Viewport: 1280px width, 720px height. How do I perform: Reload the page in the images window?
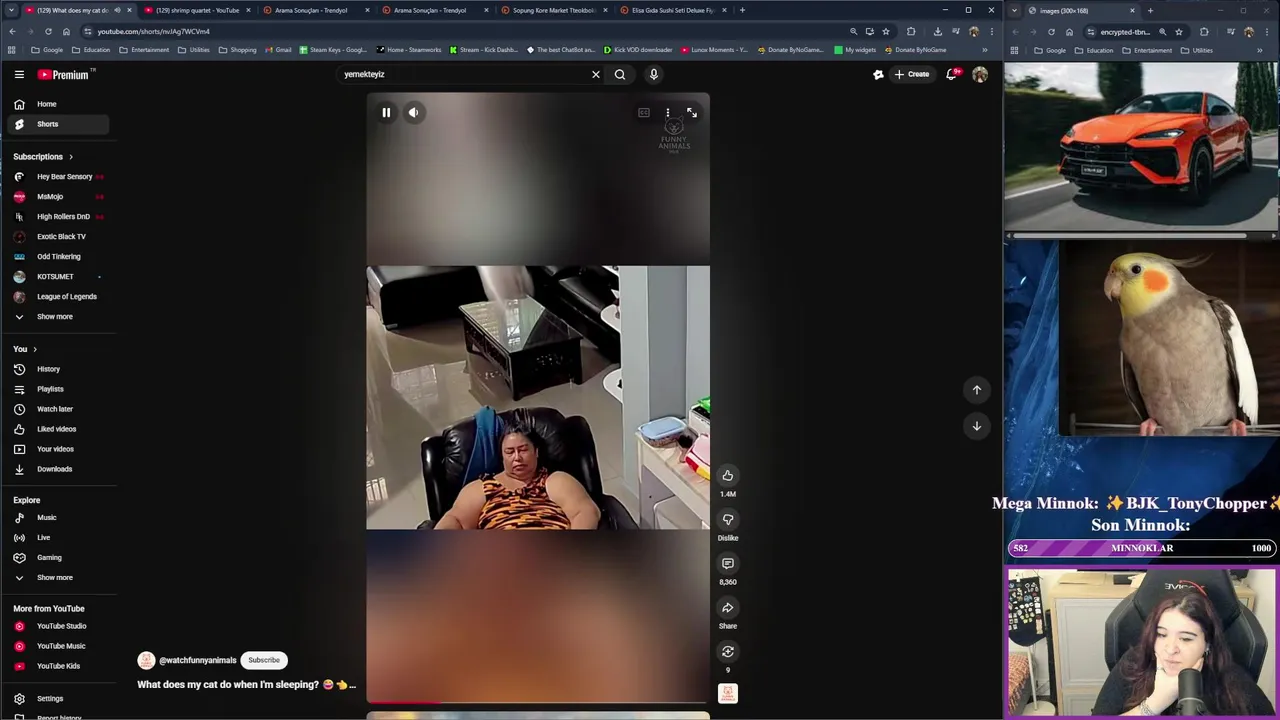pos(1051,31)
